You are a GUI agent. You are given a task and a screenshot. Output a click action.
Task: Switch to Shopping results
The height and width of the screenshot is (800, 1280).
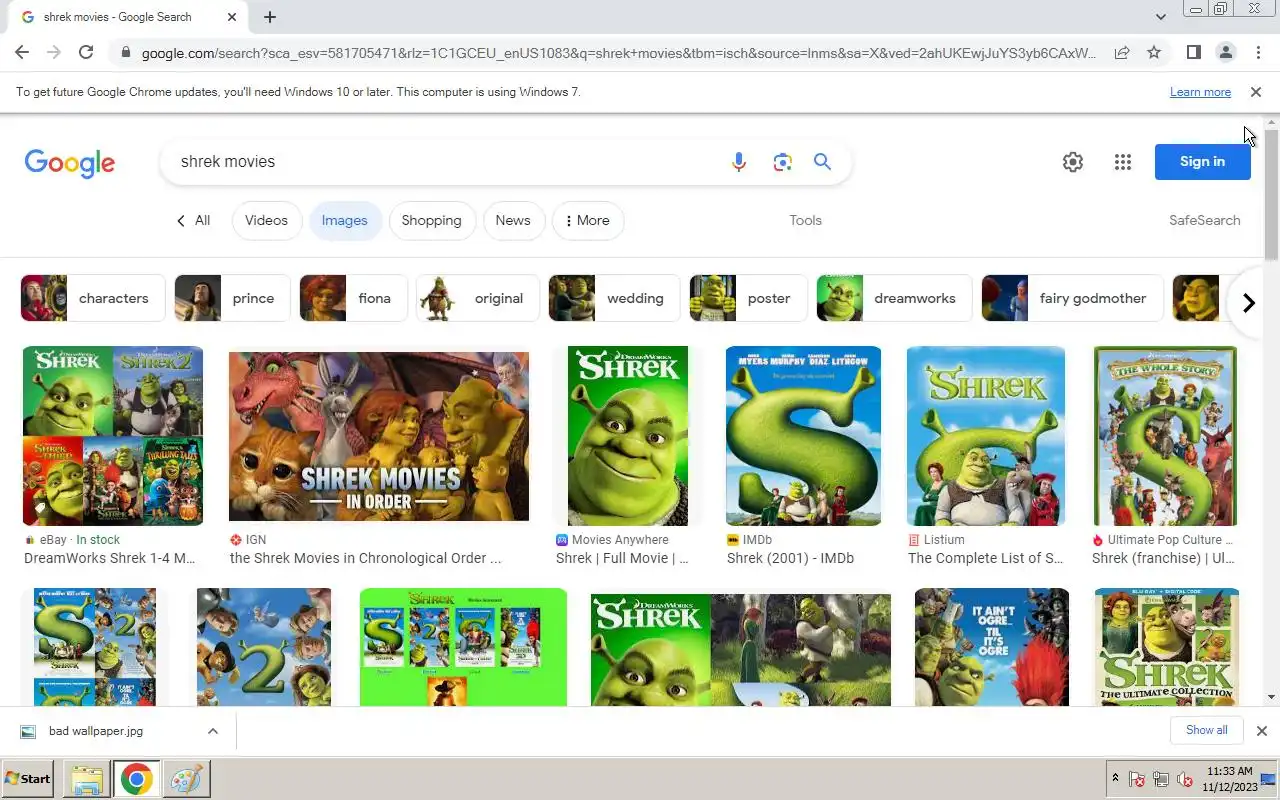[431, 221]
